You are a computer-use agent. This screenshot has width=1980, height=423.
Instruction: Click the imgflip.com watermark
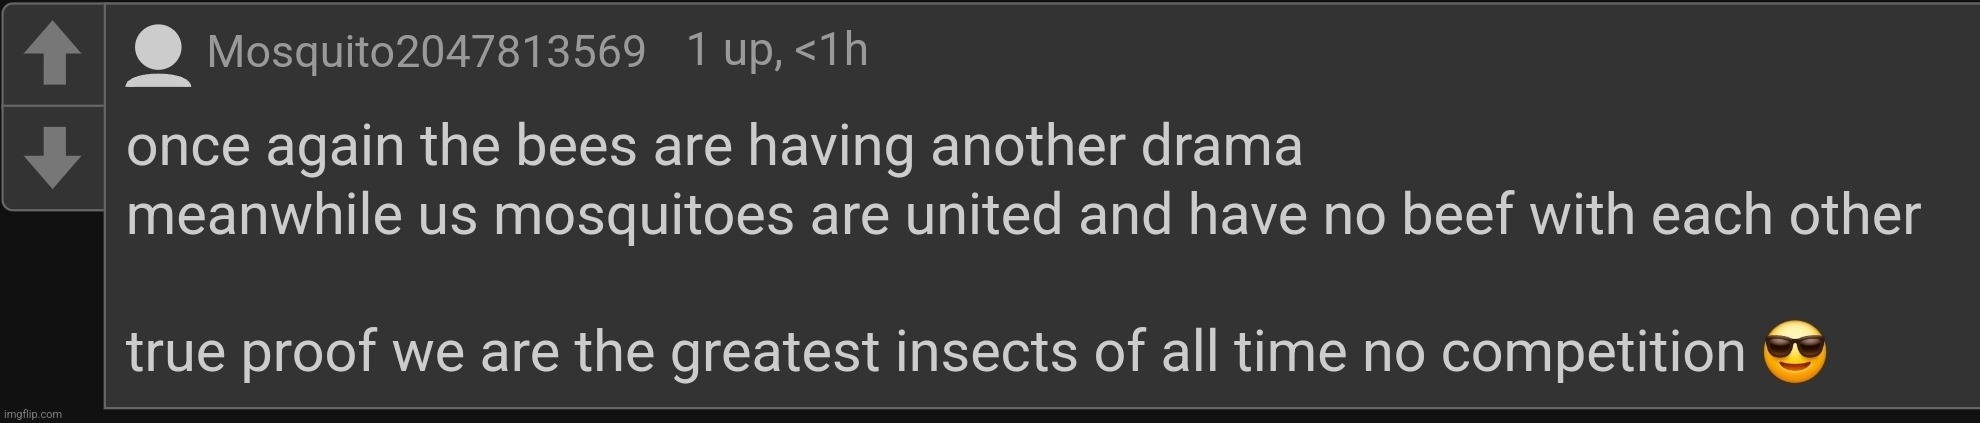[32, 414]
